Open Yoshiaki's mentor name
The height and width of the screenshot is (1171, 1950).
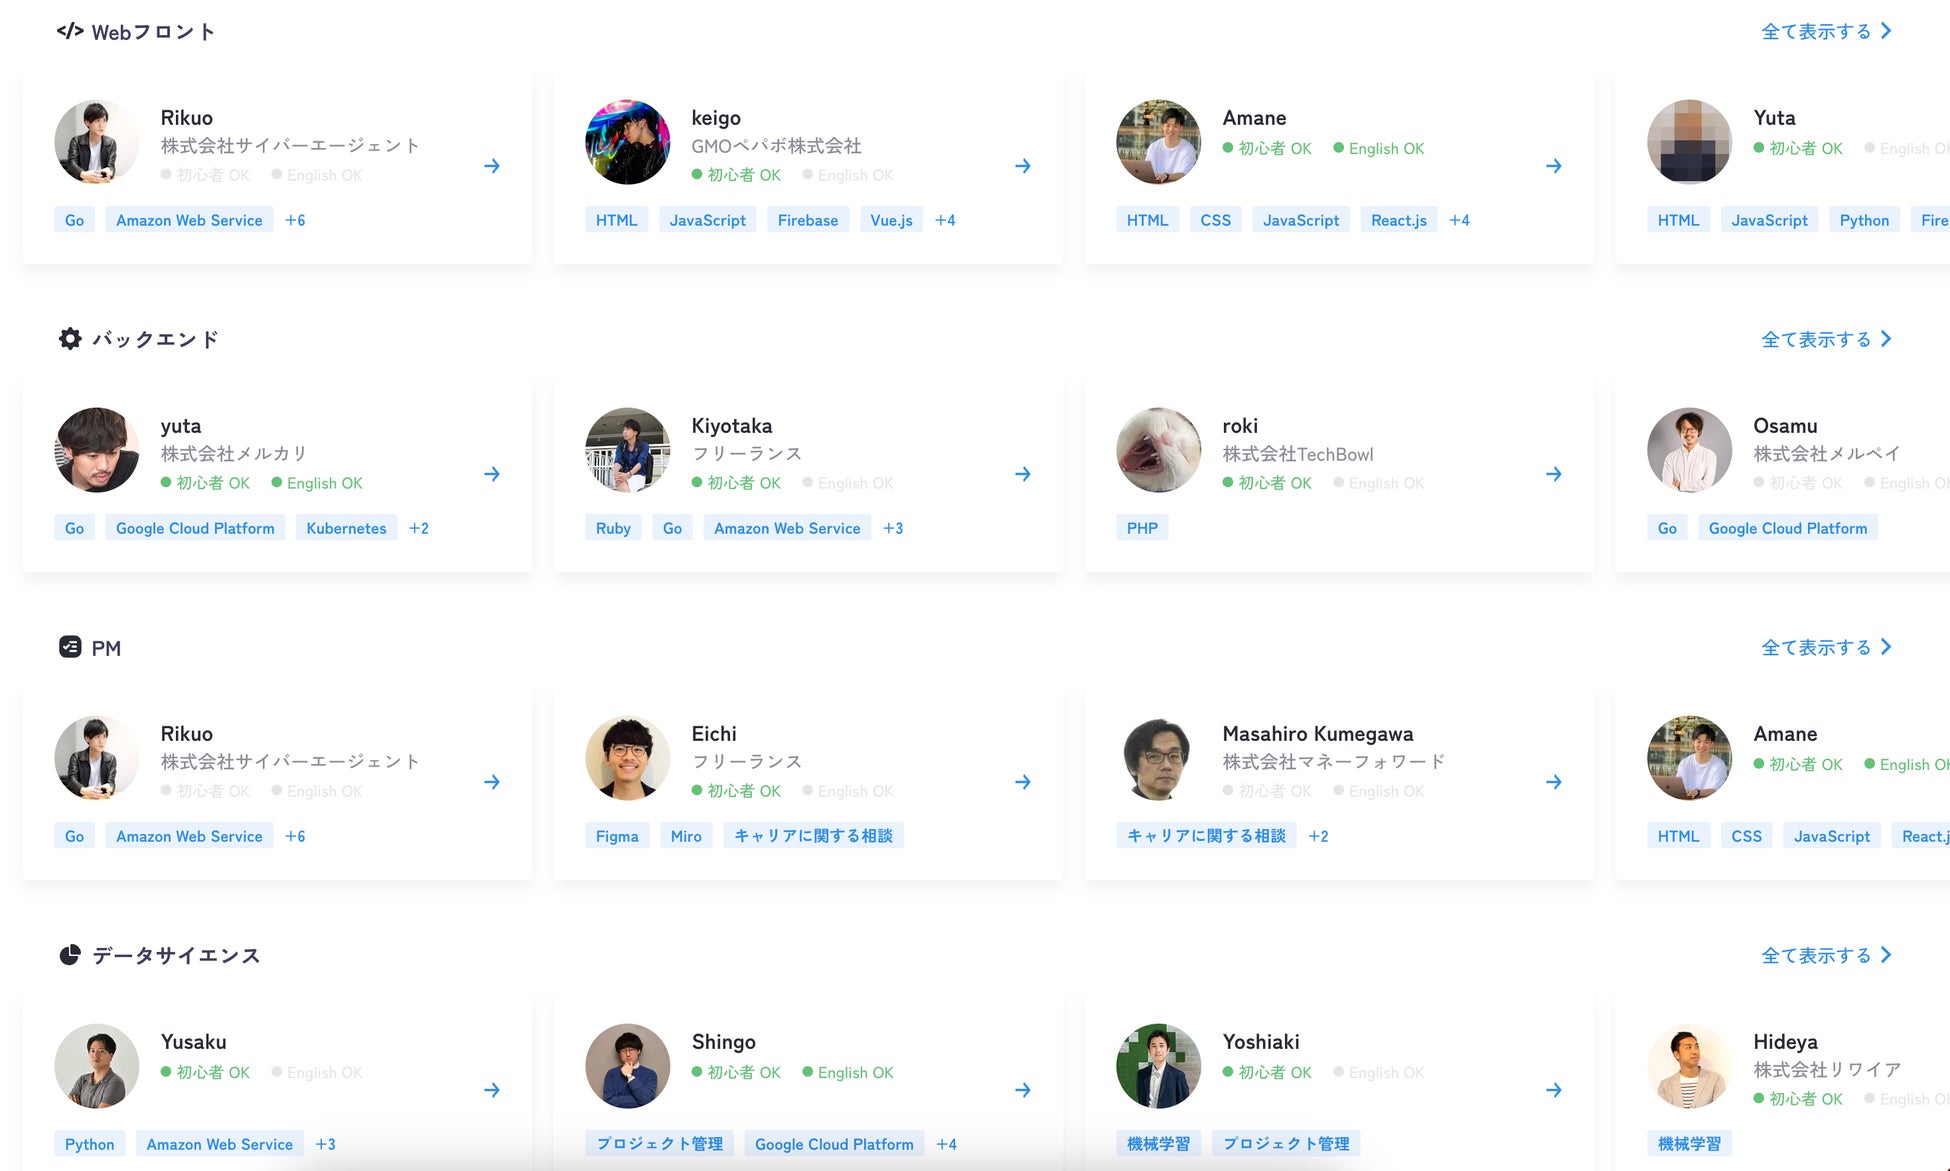coord(1260,1041)
